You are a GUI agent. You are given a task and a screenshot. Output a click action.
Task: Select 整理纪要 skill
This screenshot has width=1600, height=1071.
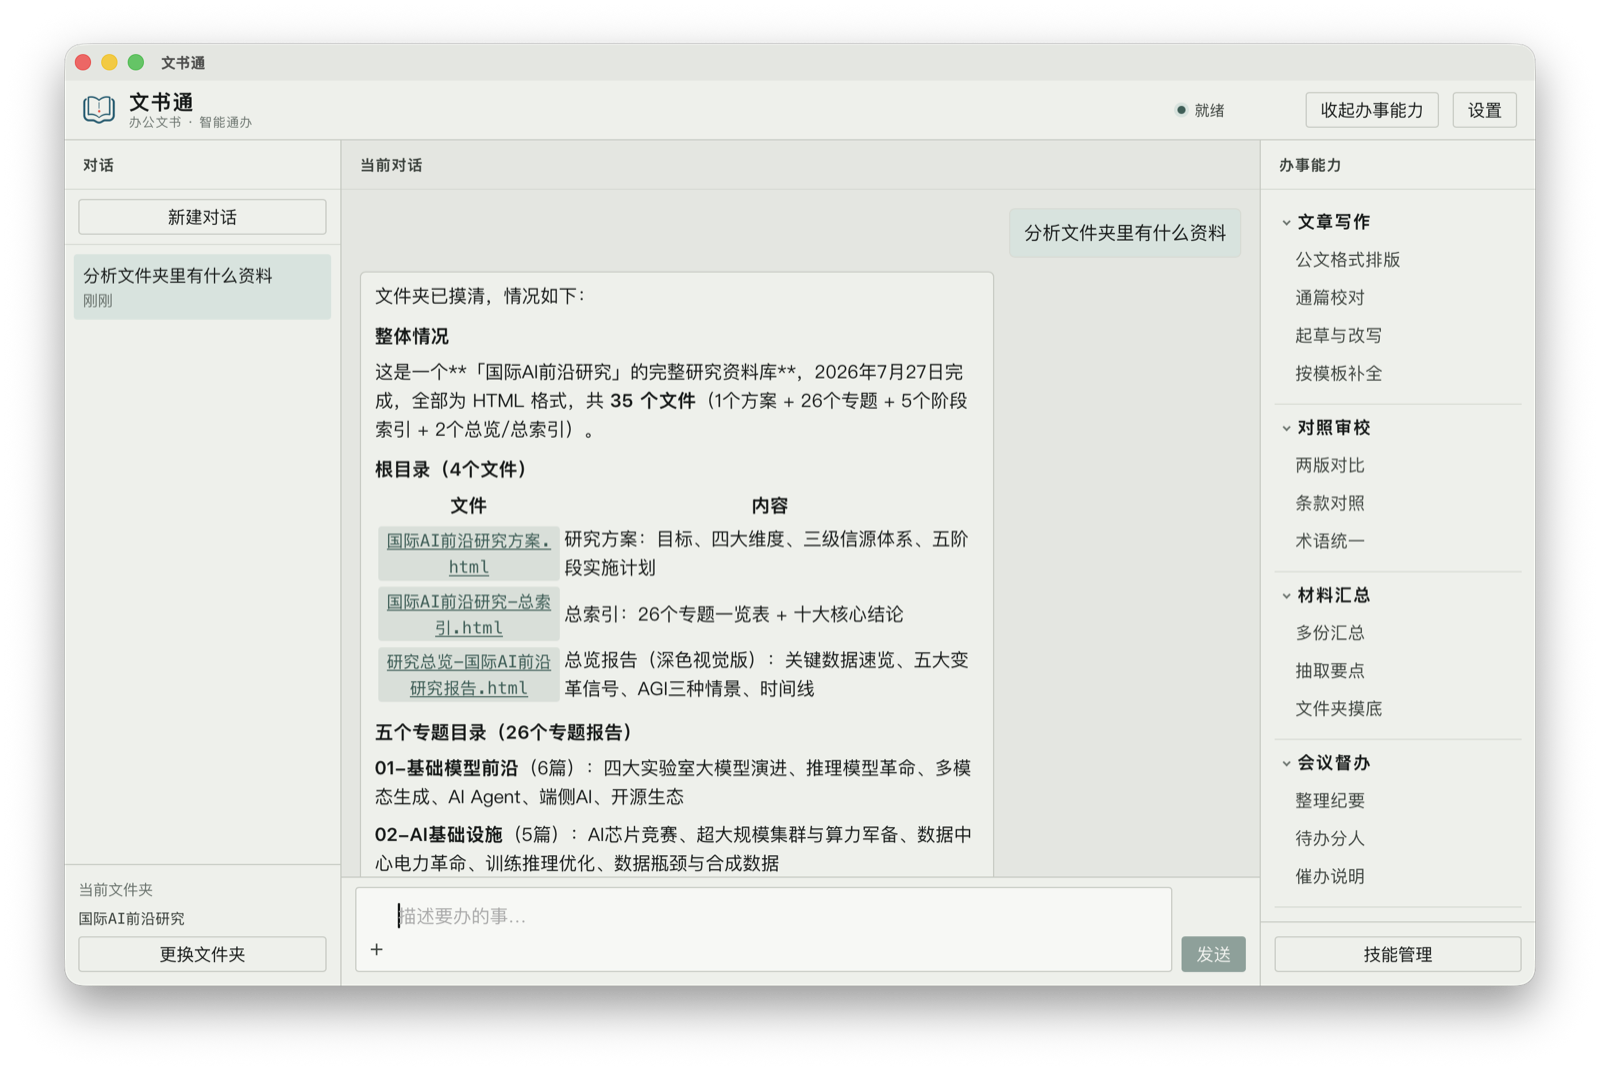pos(1329,801)
